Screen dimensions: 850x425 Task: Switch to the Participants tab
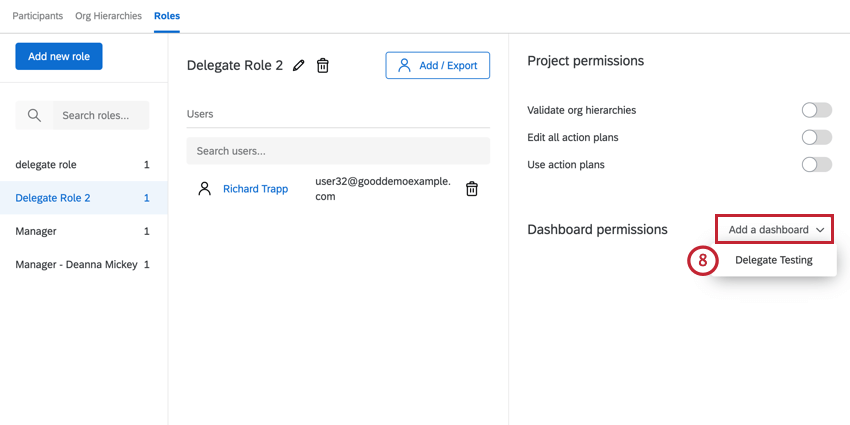tap(38, 16)
